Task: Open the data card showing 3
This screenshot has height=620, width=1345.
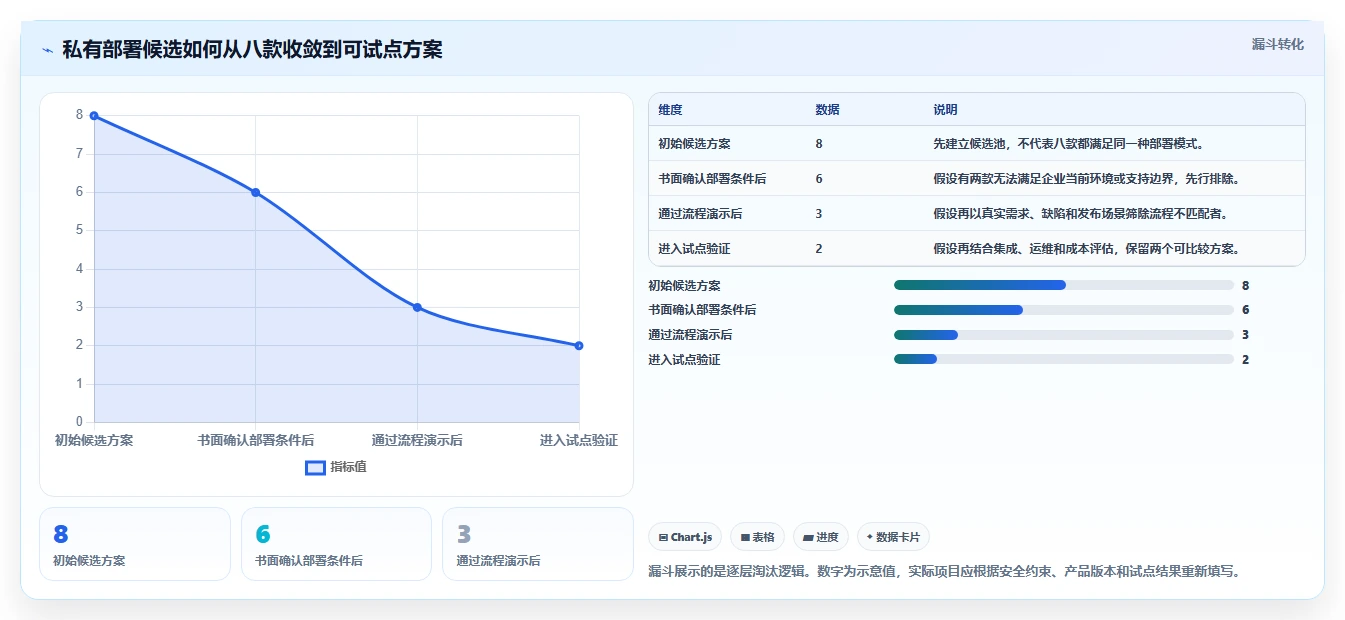Action: [538, 544]
